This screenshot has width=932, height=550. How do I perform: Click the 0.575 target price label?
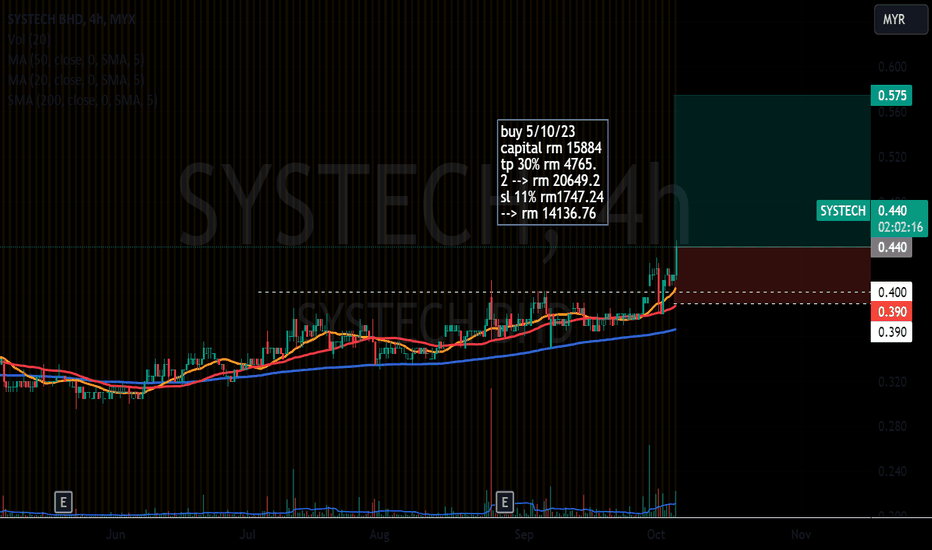pyautogui.click(x=892, y=96)
